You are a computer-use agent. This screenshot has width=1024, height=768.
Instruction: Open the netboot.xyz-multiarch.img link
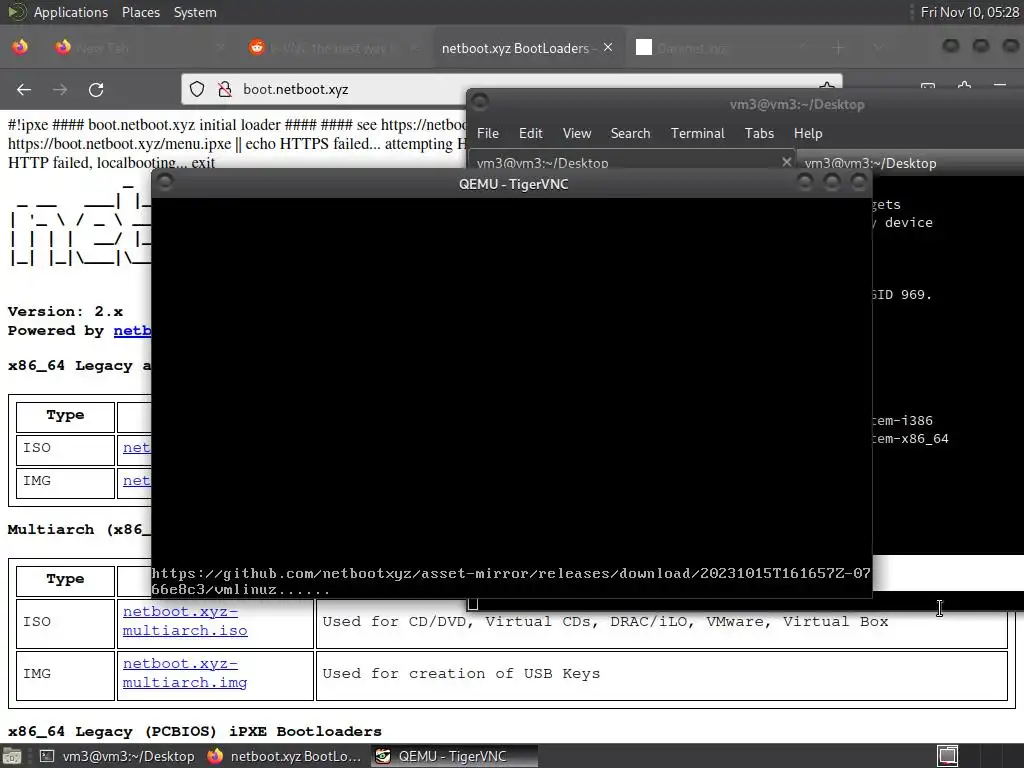[x=185, y=673]
